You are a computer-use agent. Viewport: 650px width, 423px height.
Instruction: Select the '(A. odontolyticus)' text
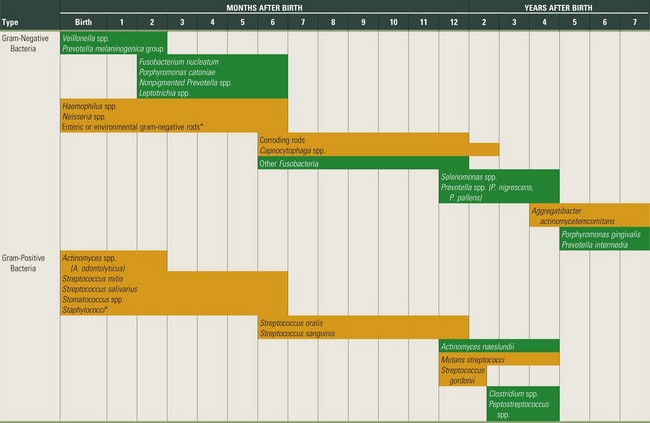(98, 268)
